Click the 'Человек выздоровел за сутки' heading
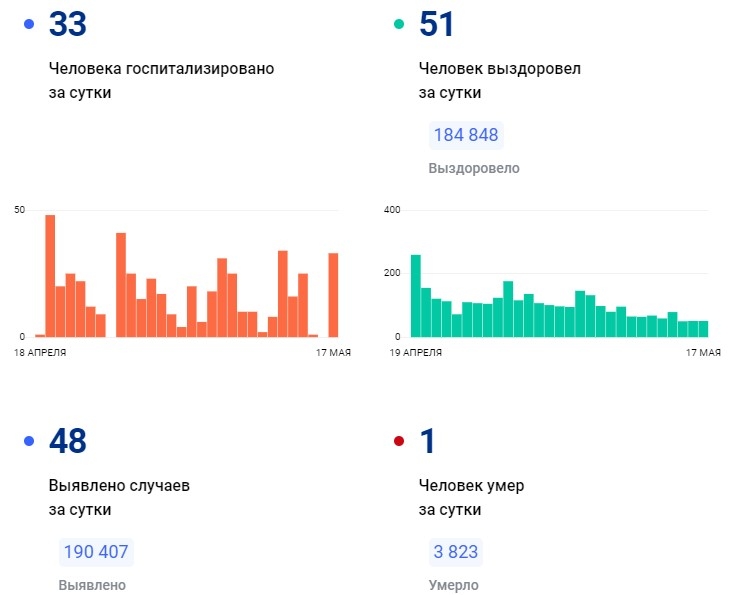740x595 pixels. coord(499,80)
